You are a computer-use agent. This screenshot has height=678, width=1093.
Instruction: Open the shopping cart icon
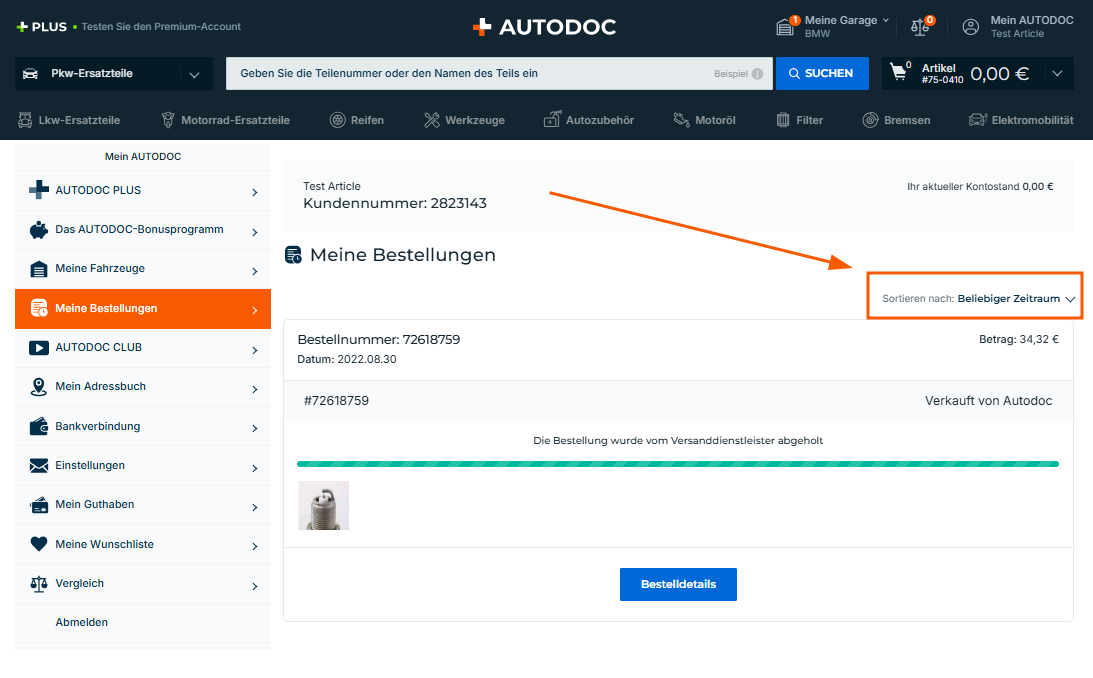900,73
